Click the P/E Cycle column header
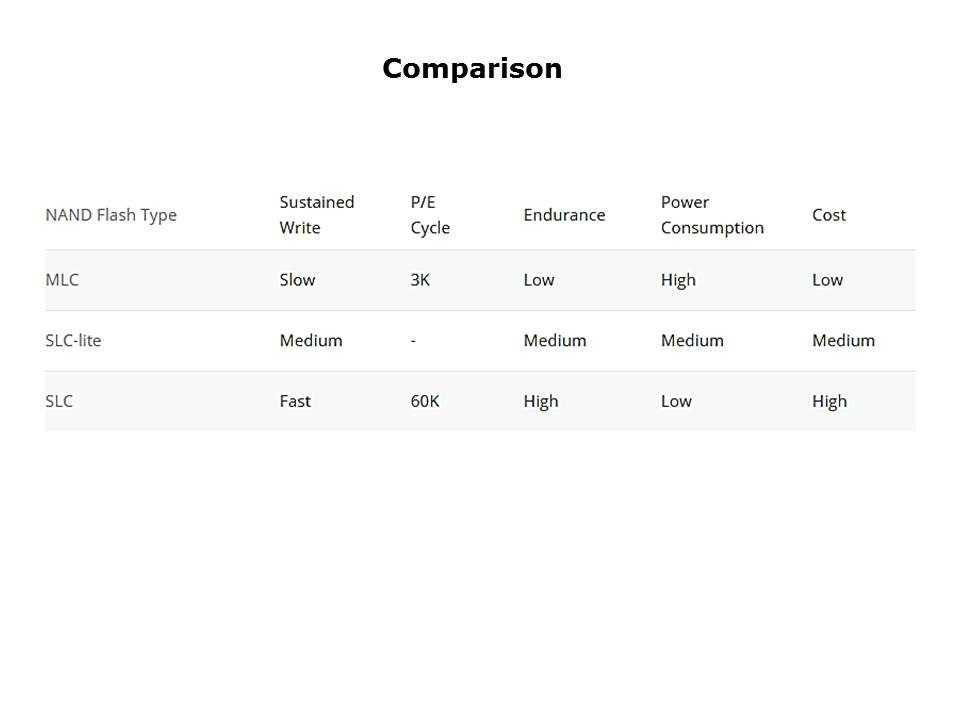The height and width of the screenshot is (720, 960). click(430, 215)
